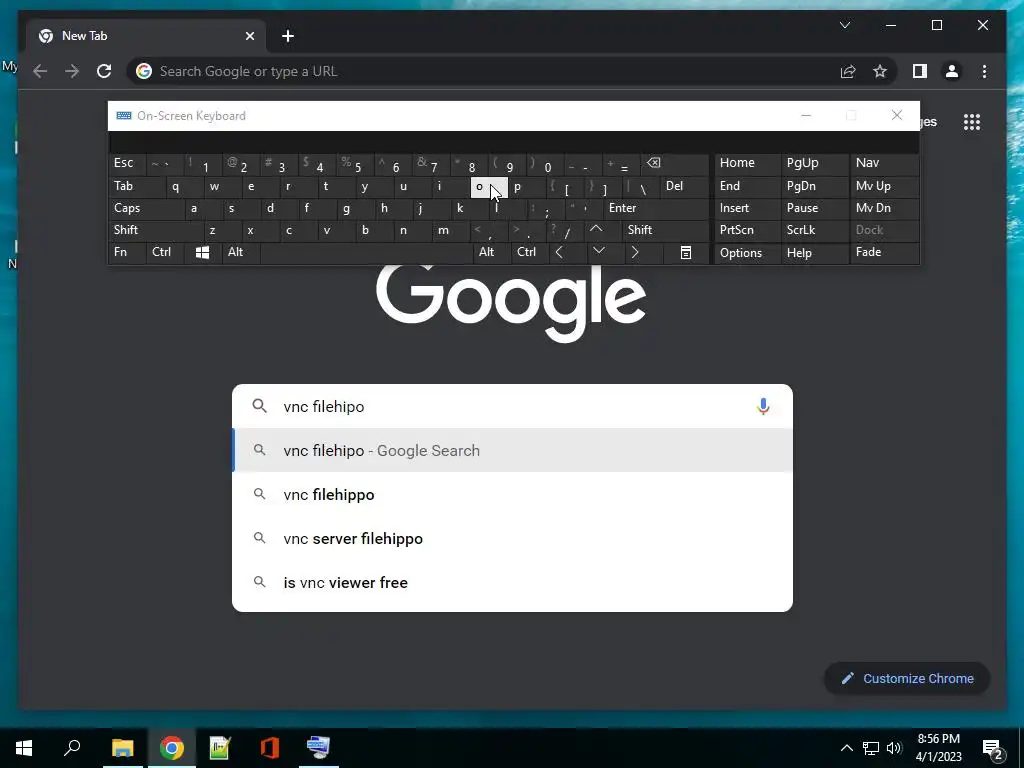
Task: Open a new tab with plus button
Action: [x=288, y=36]
